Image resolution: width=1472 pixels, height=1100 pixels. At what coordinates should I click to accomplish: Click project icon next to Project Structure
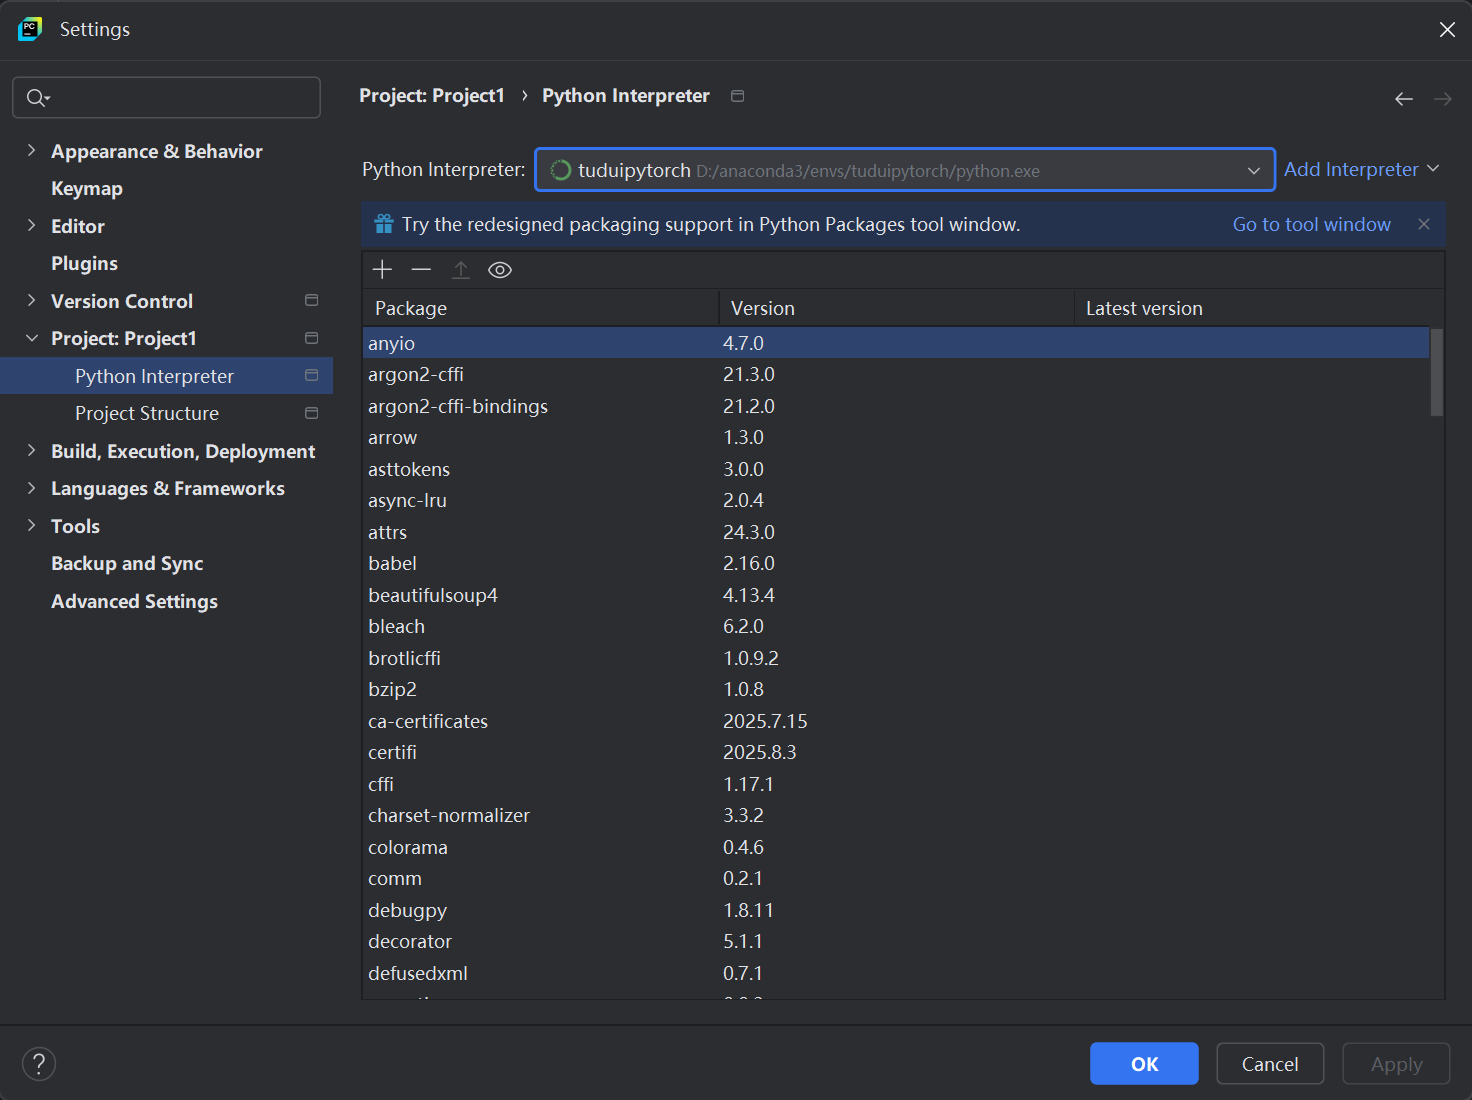(312, 413)
